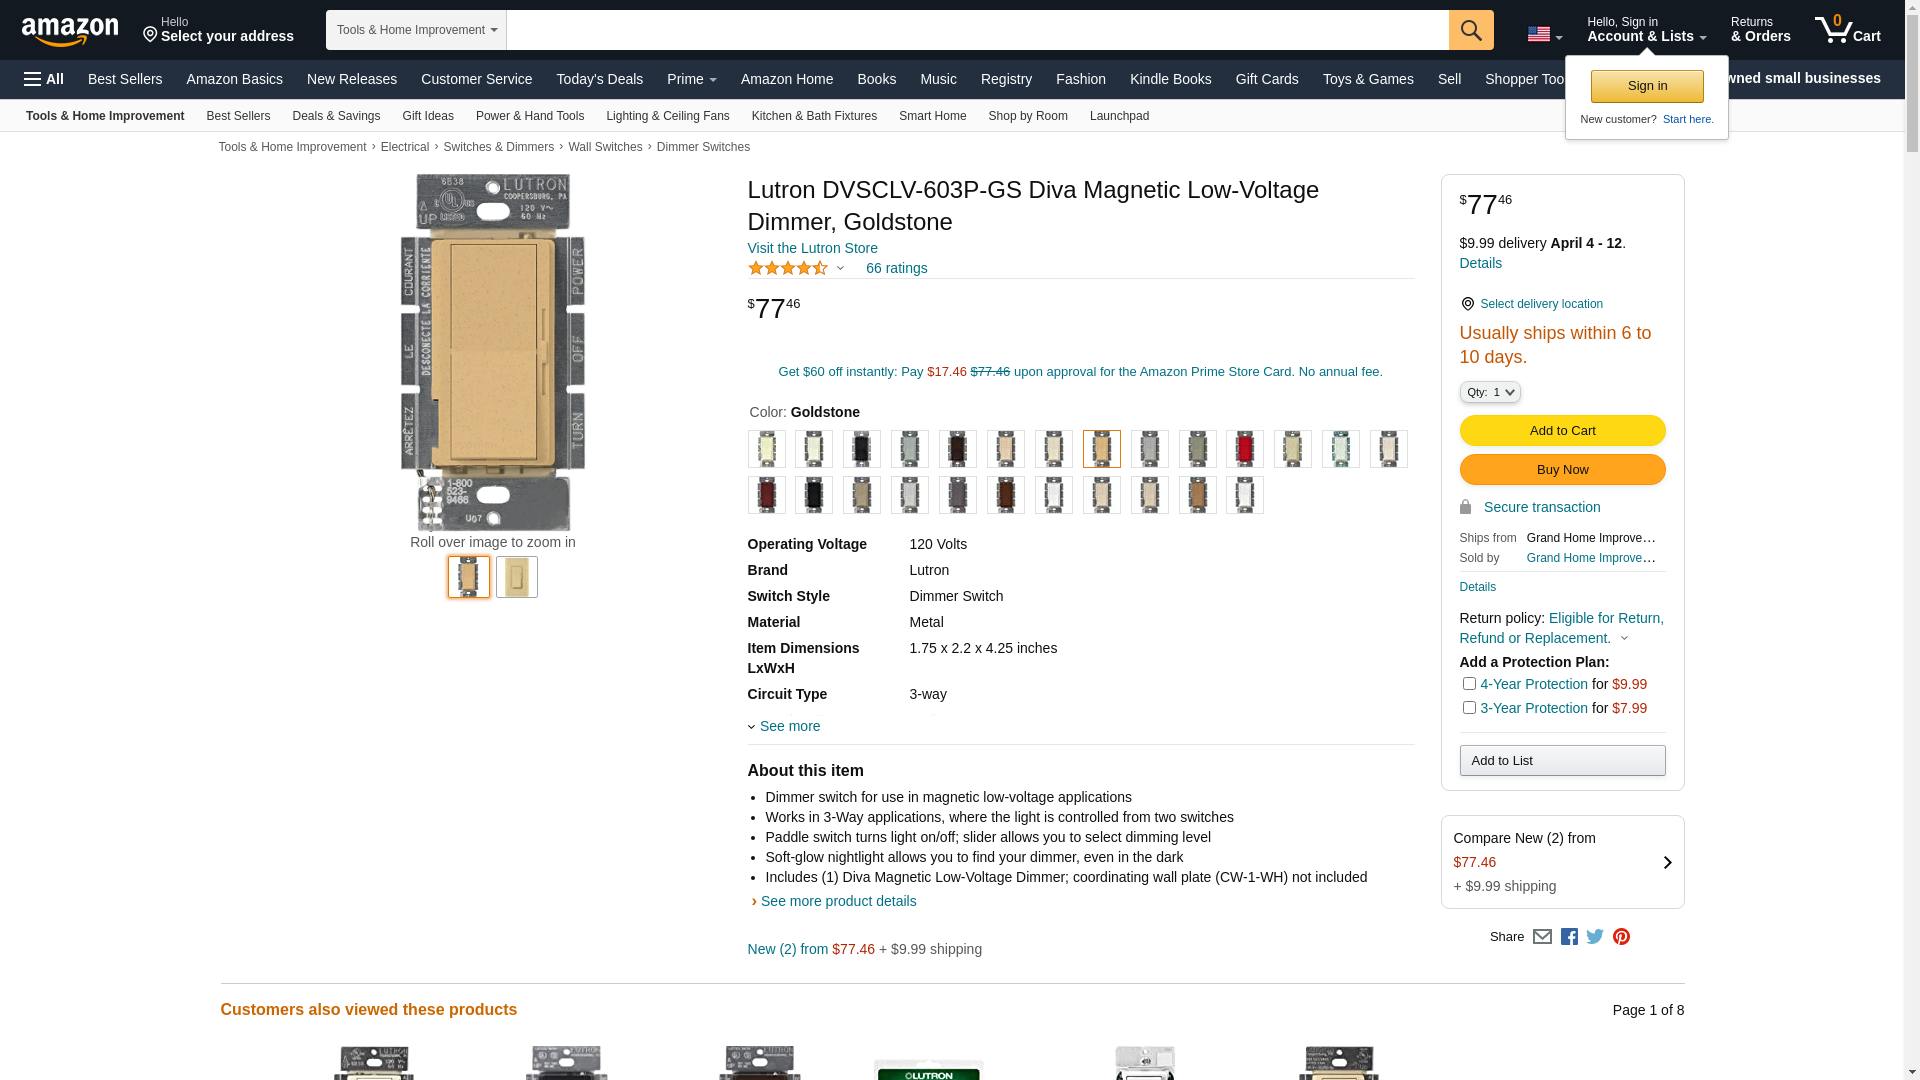Open the country flag language selector
1920x1080 pixels.
pos(1544,34)
